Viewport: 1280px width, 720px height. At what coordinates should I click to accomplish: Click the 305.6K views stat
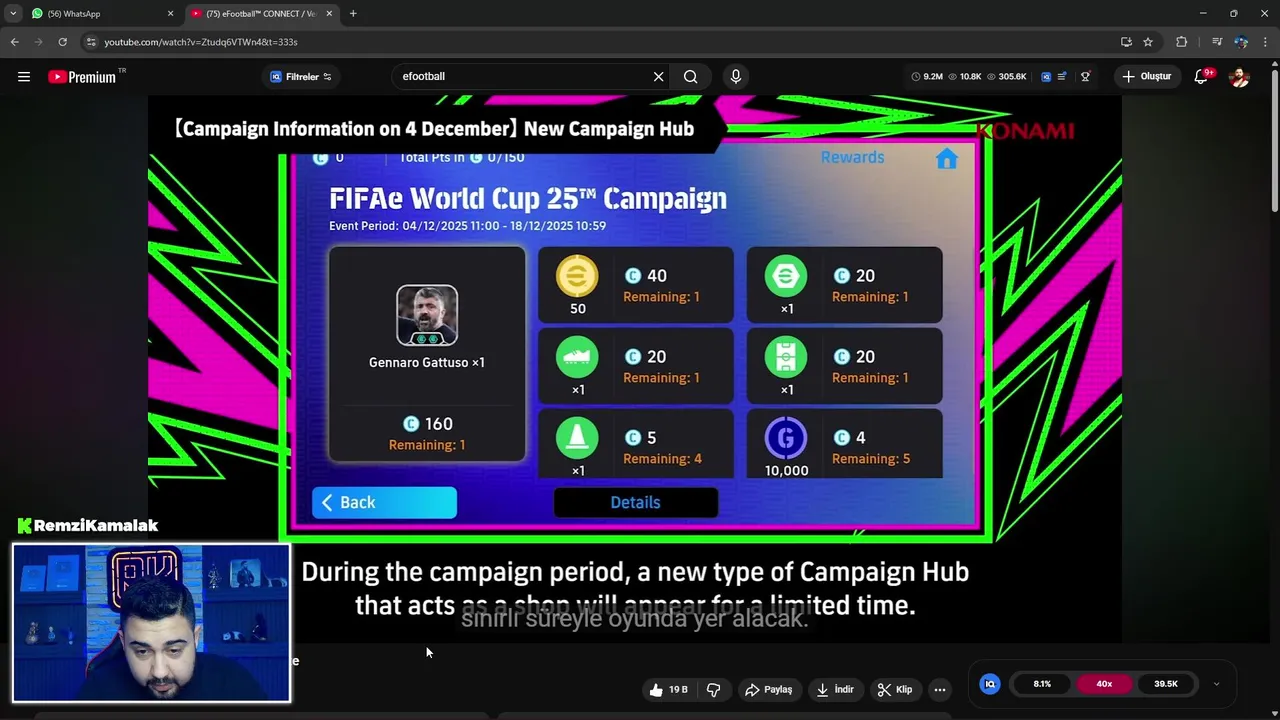(x=1006, y=77)
